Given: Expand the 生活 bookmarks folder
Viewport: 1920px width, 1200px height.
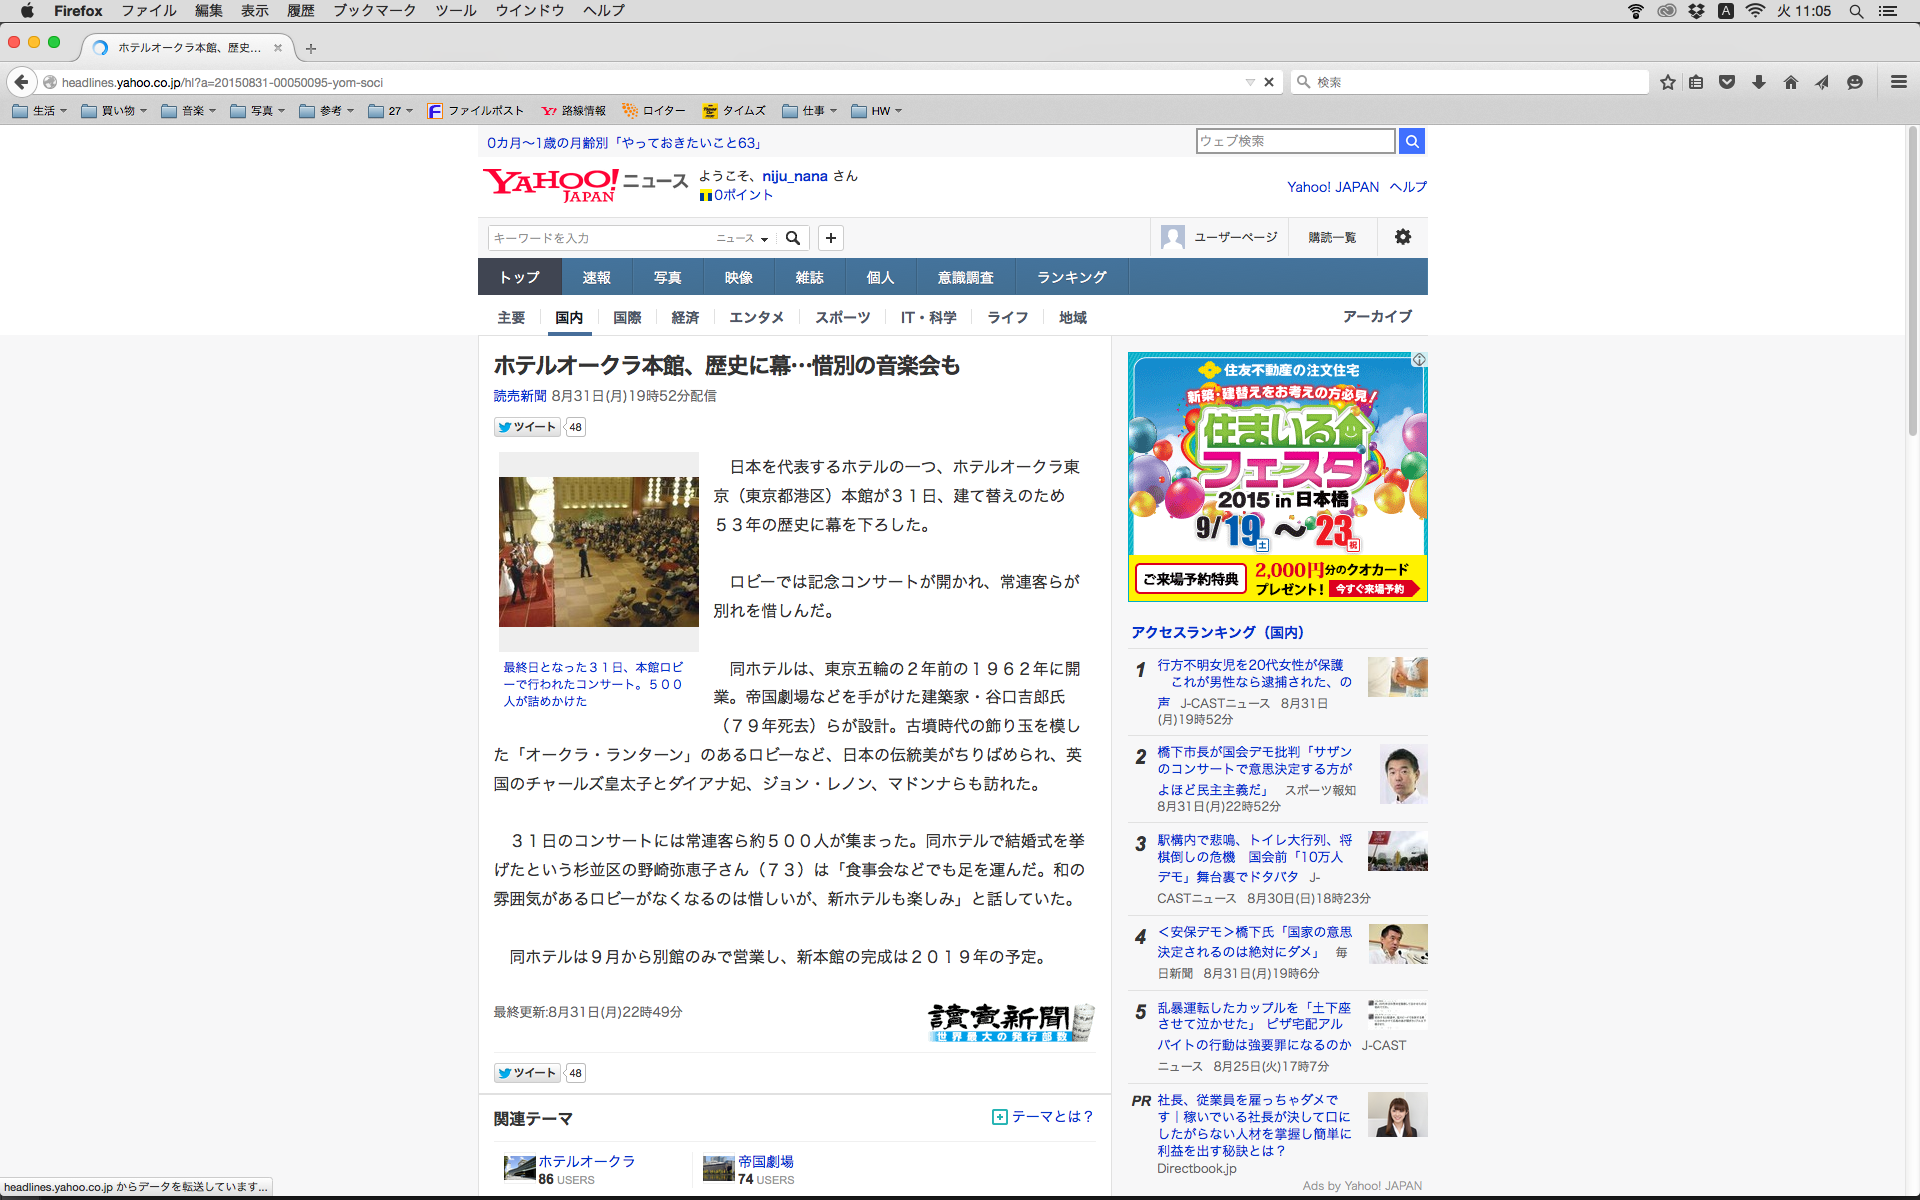Looking at the screenshot, I should (x=40, y=111).
